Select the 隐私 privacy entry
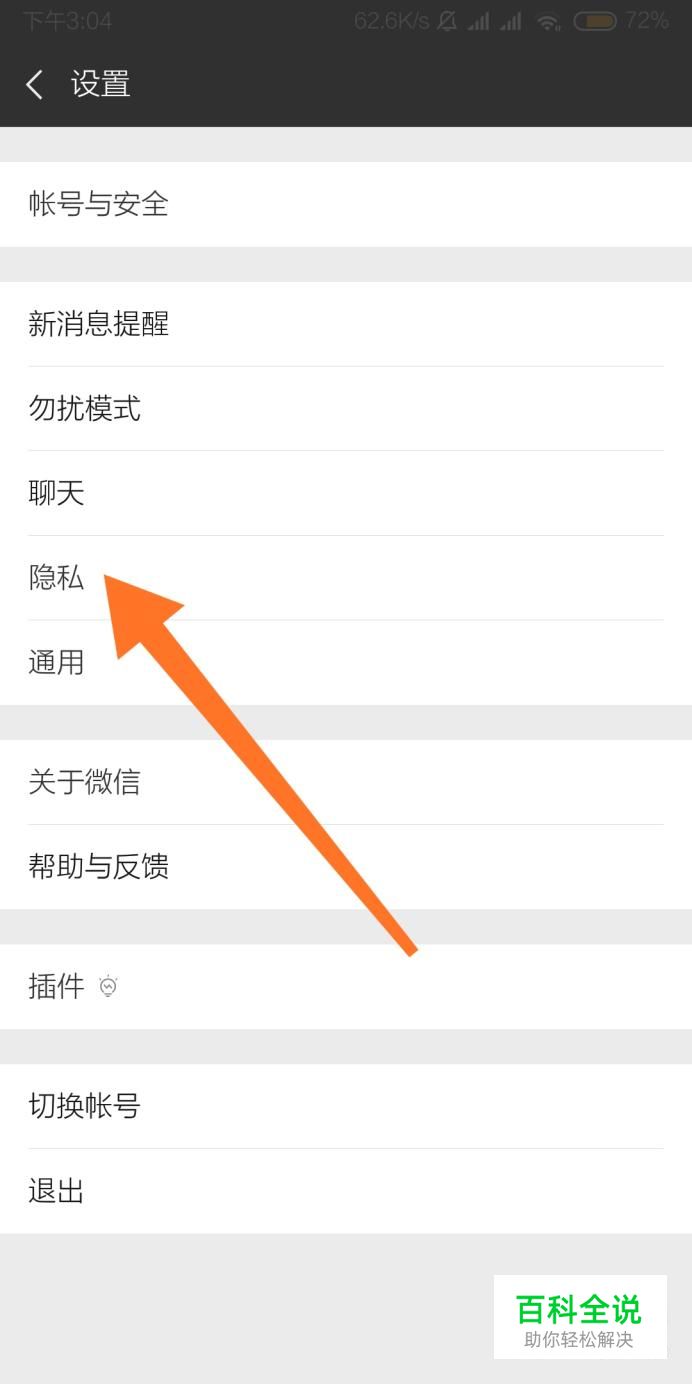Viewport: 692px width, 1384px height. (x=346, y=578)
